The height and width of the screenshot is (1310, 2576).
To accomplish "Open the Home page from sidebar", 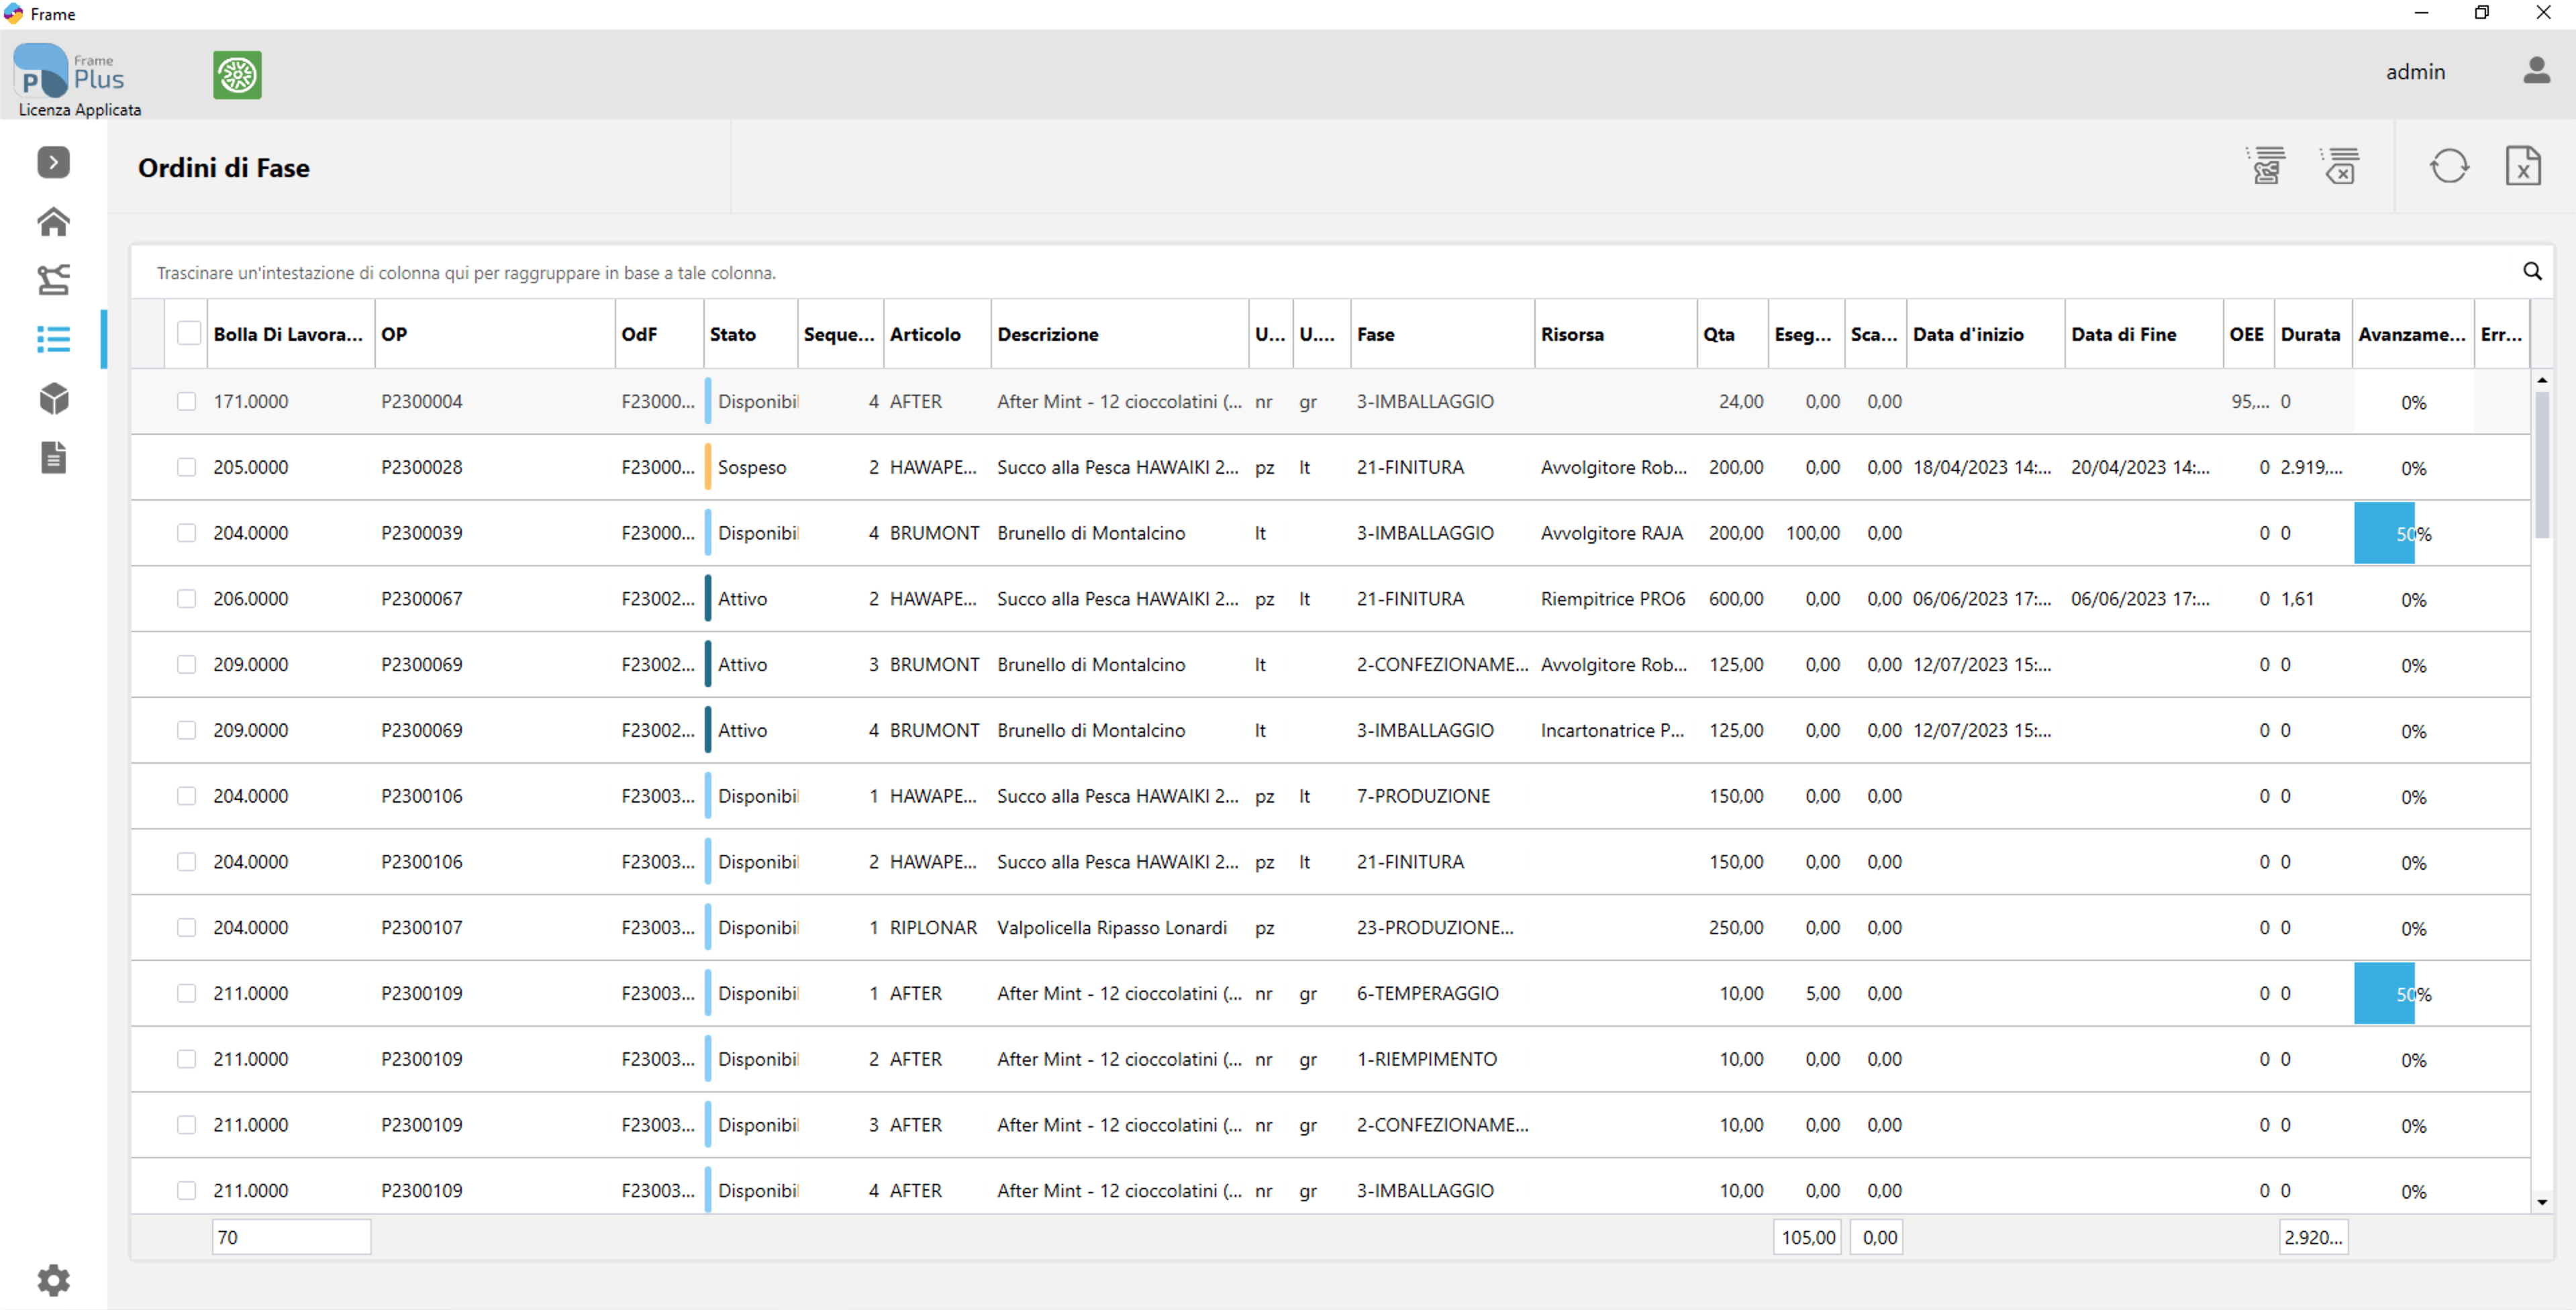I will tap(53, 221).
